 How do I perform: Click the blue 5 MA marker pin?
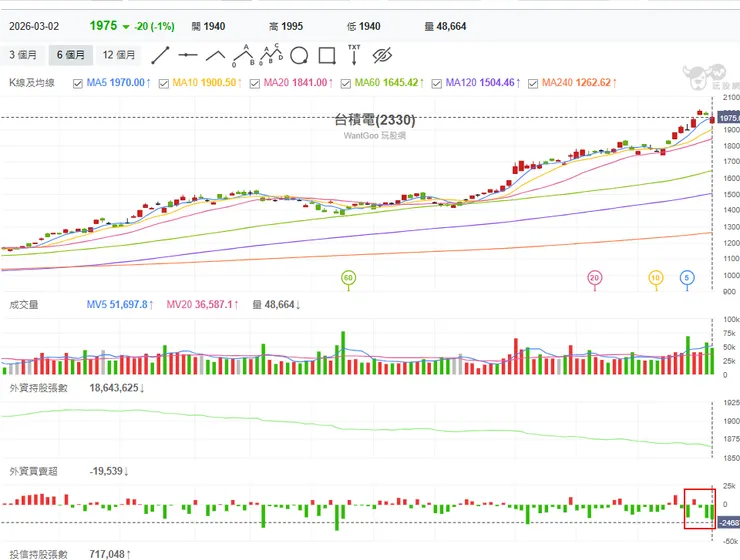tap(687, 278)
